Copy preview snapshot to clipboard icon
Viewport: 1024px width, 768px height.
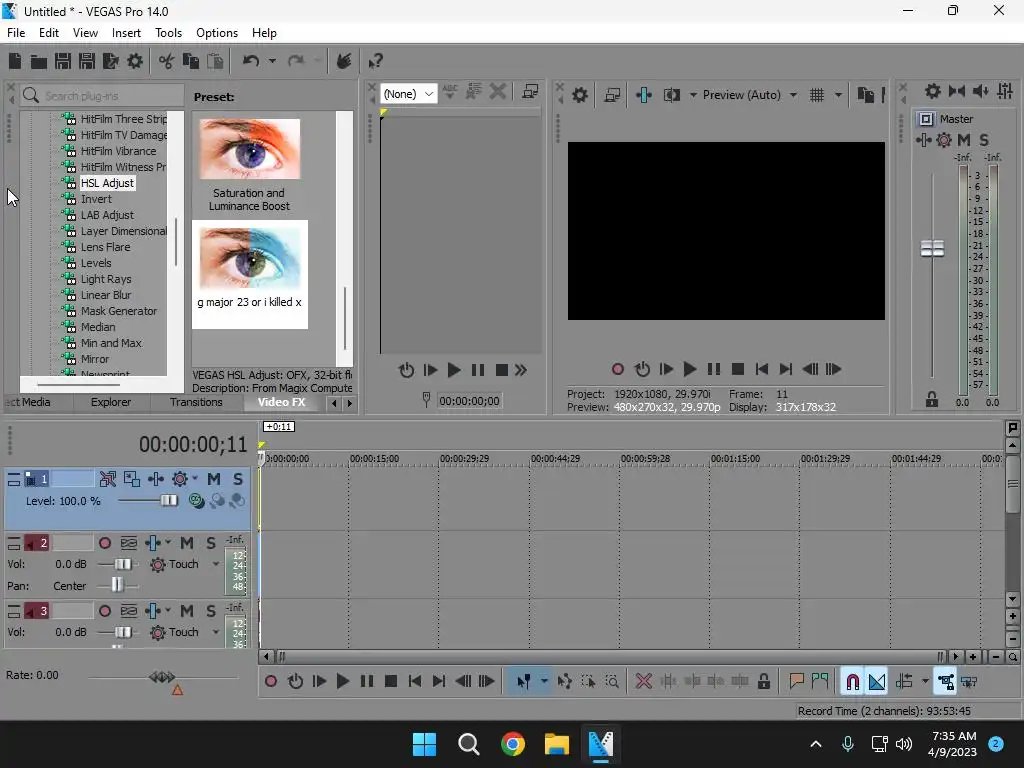point(865,95)
